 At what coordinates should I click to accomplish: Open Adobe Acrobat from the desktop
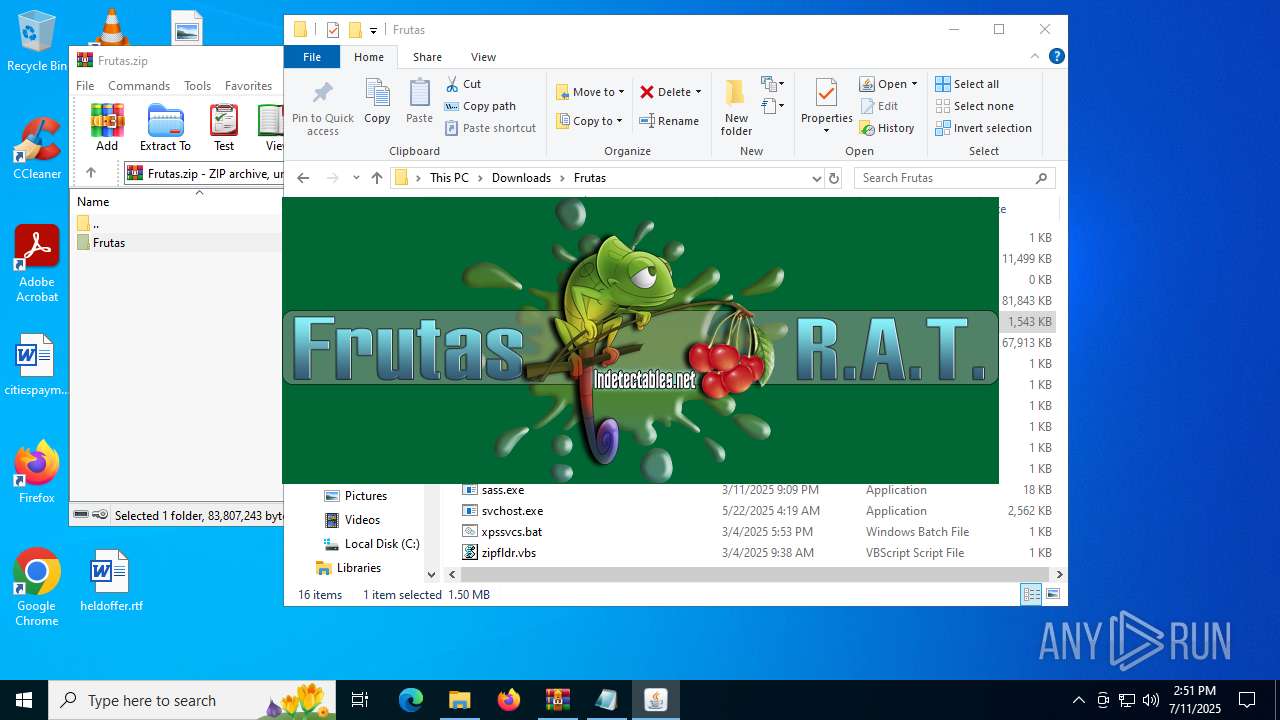pyautogui.click(x=37, y=264)
